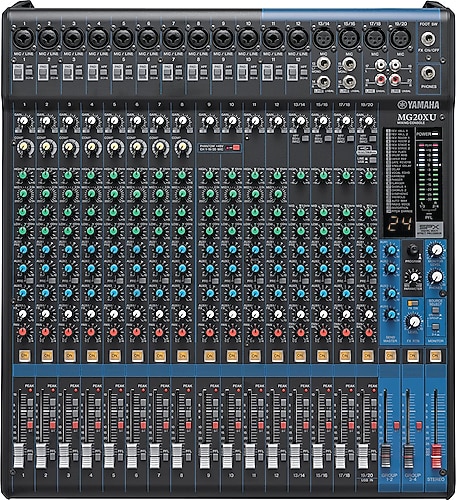The width and height of the screenshot is (456, 500).
Task: Click the channel 5 red pan knob
Action: coord(114,332)
